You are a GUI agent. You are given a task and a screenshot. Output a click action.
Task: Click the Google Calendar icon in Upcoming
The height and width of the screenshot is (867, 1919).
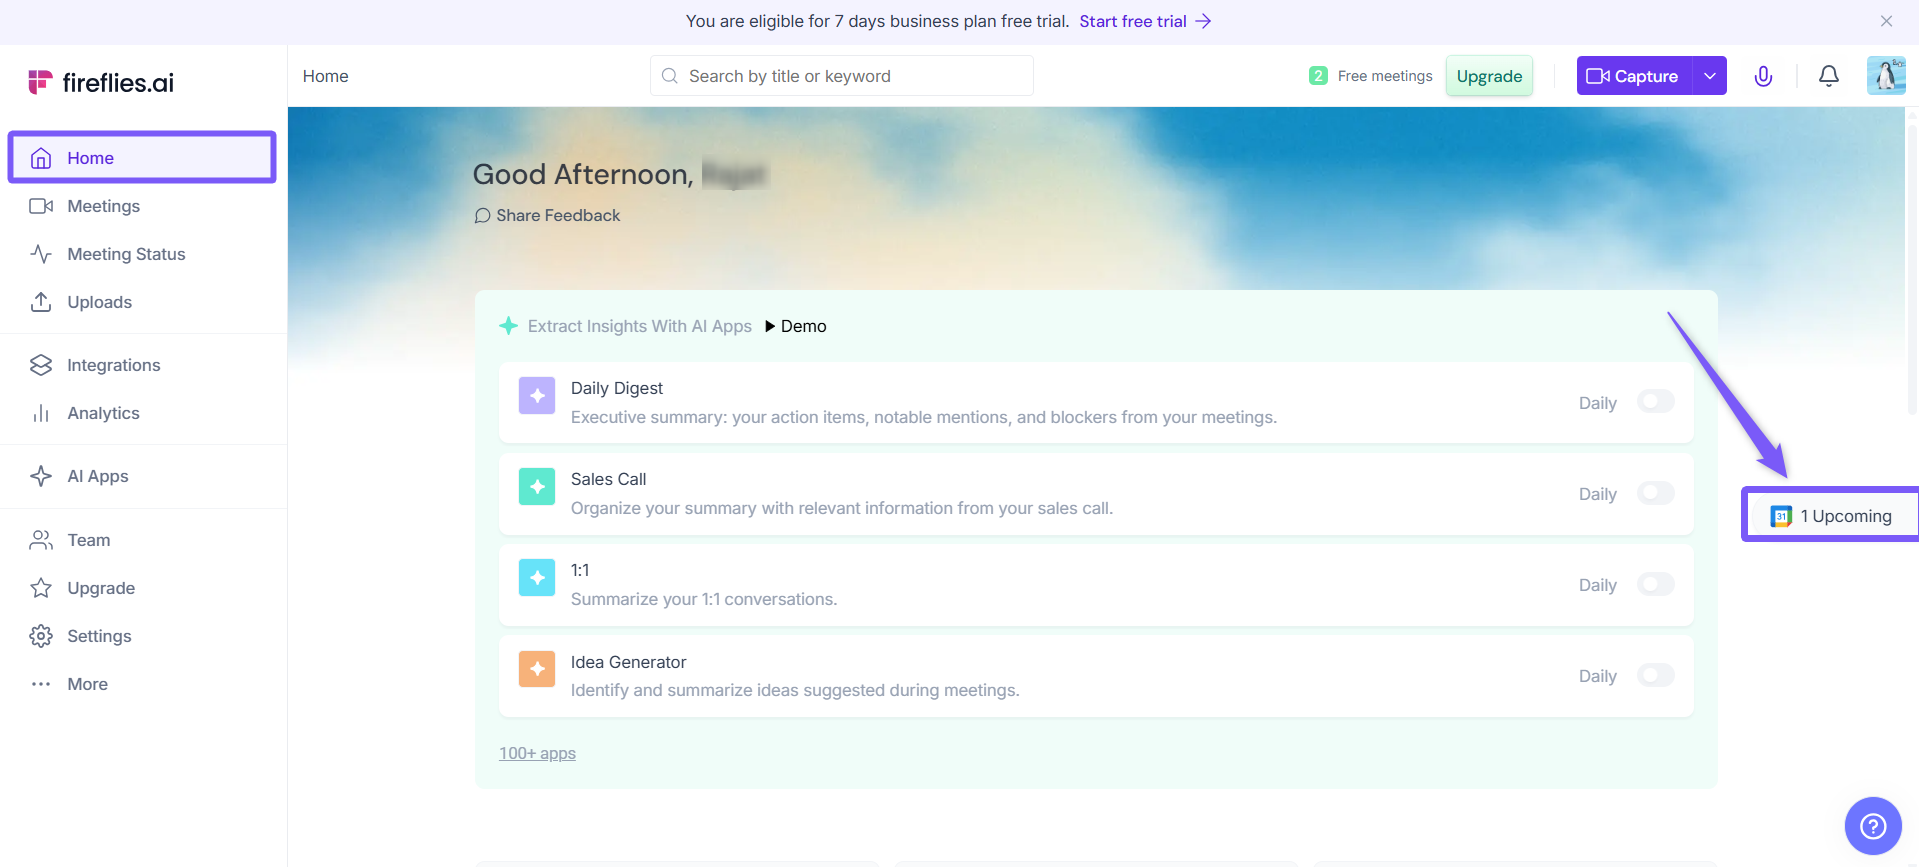[1781, 516]
